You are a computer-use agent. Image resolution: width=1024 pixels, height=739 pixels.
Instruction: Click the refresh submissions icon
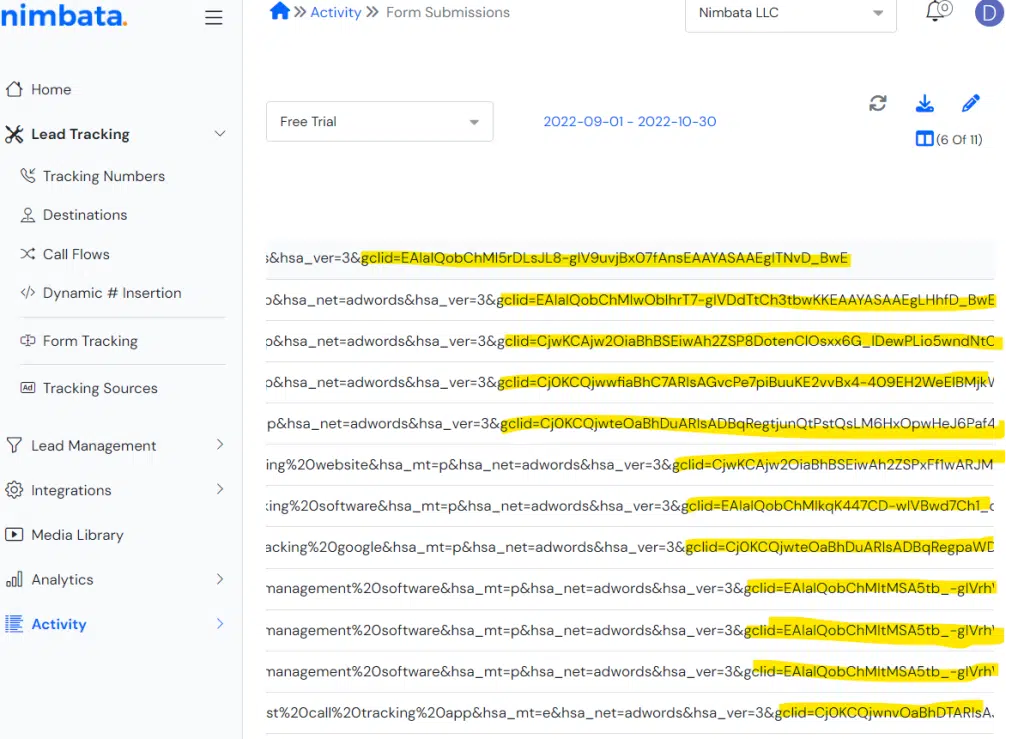click(878, 103)
